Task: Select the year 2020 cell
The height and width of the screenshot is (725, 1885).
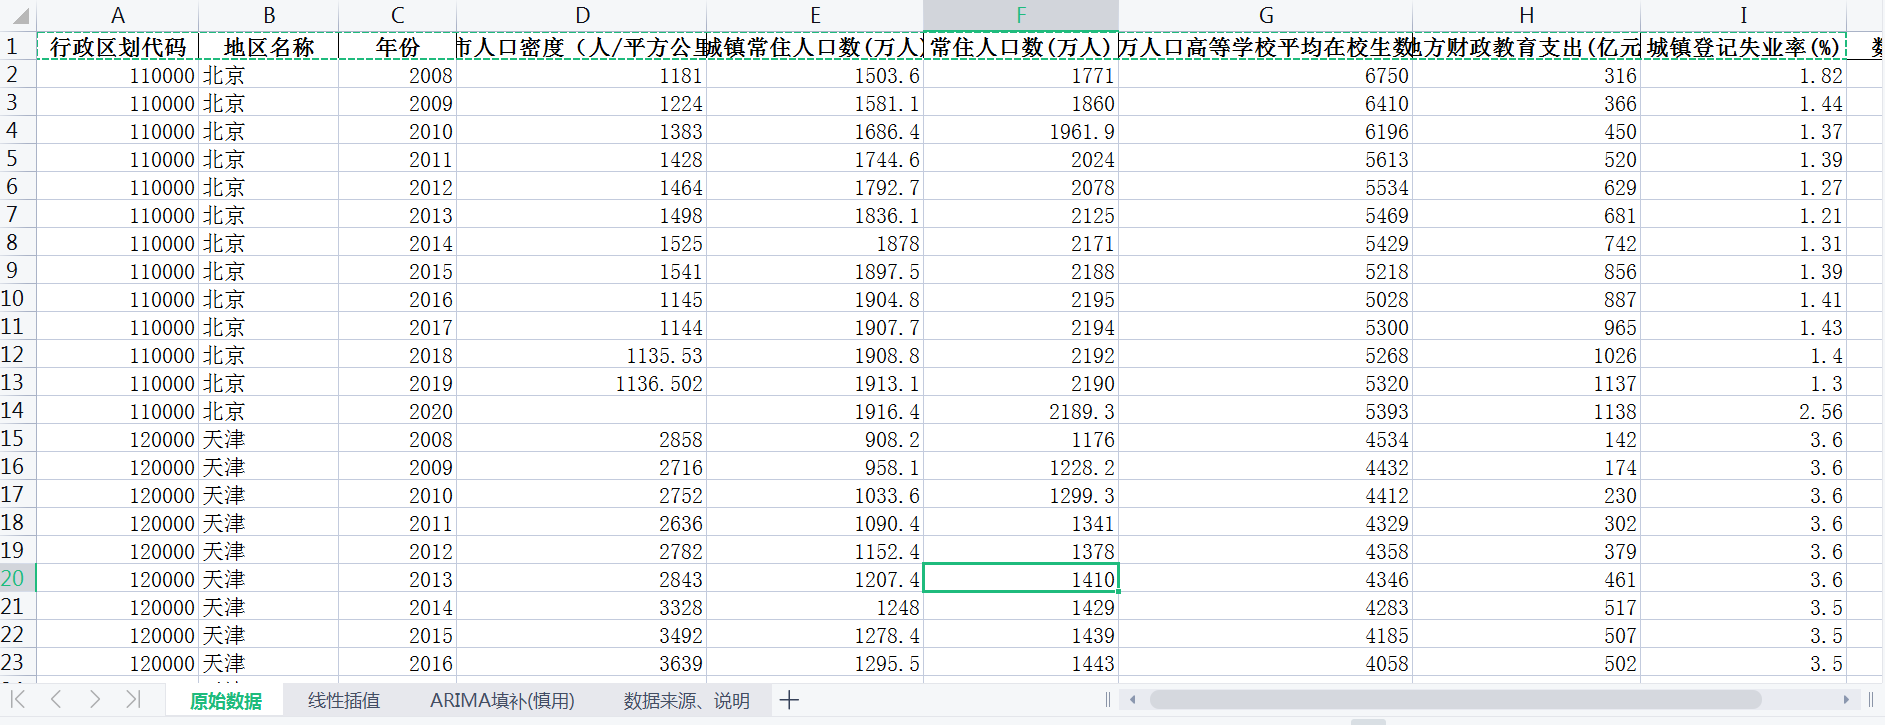Action: [x=398, y=411]
